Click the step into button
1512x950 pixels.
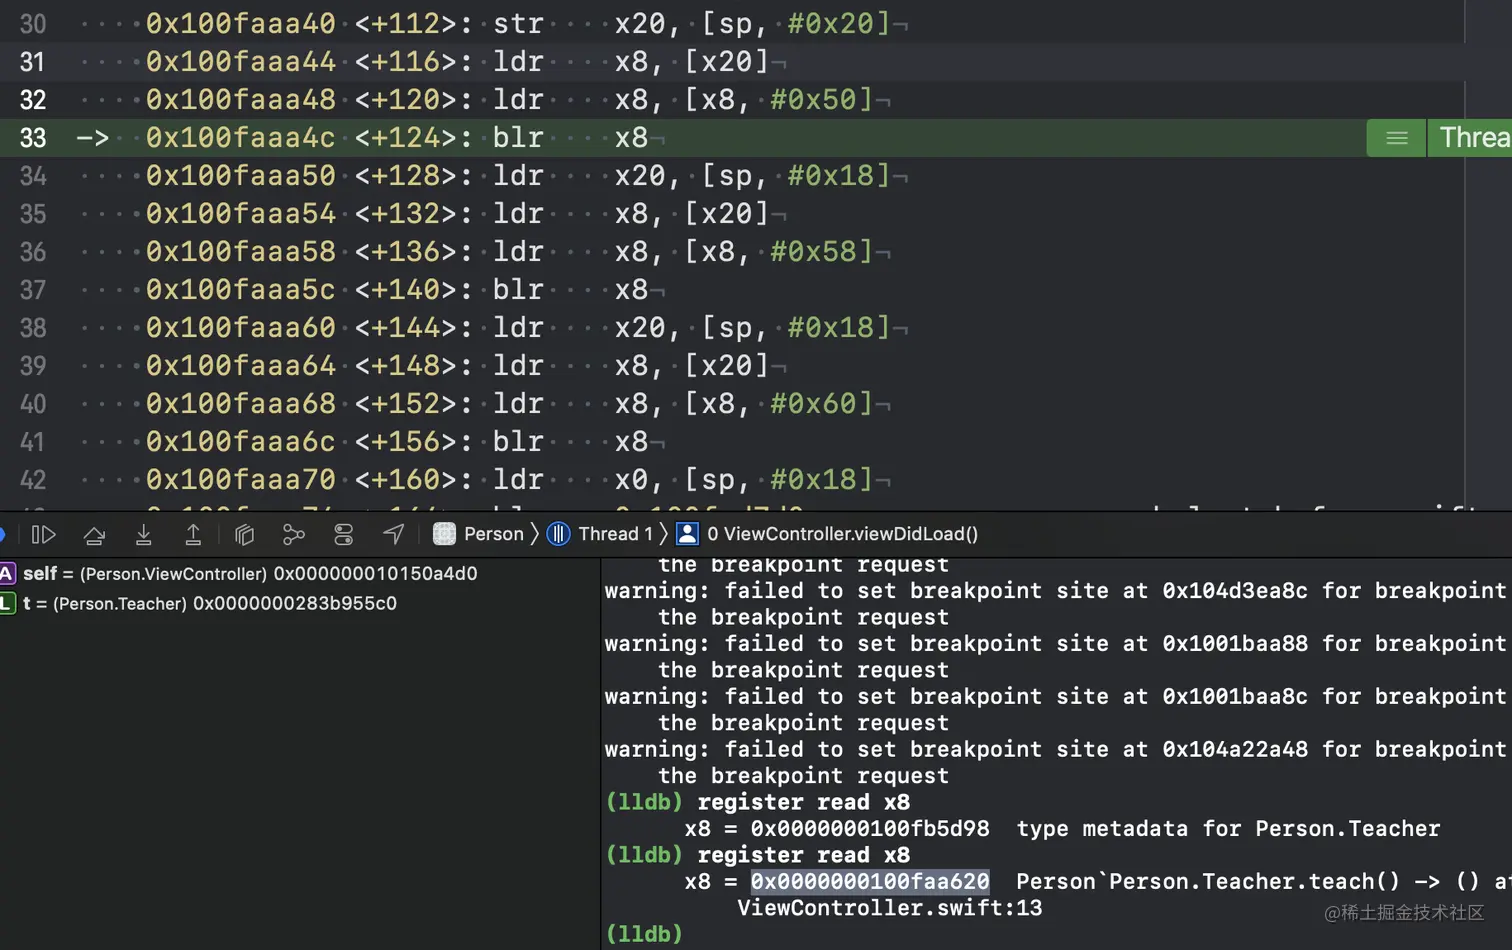coord(144,535)
